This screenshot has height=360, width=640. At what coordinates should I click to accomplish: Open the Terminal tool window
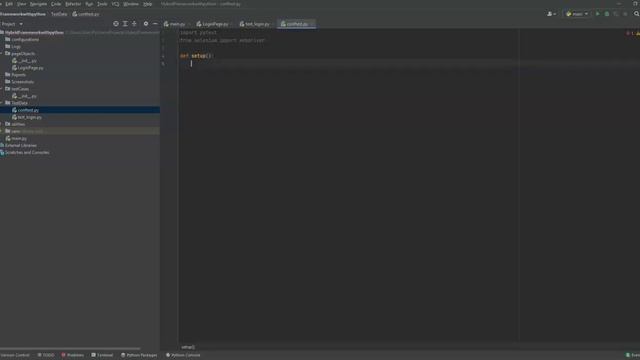[x=102, y=355]
